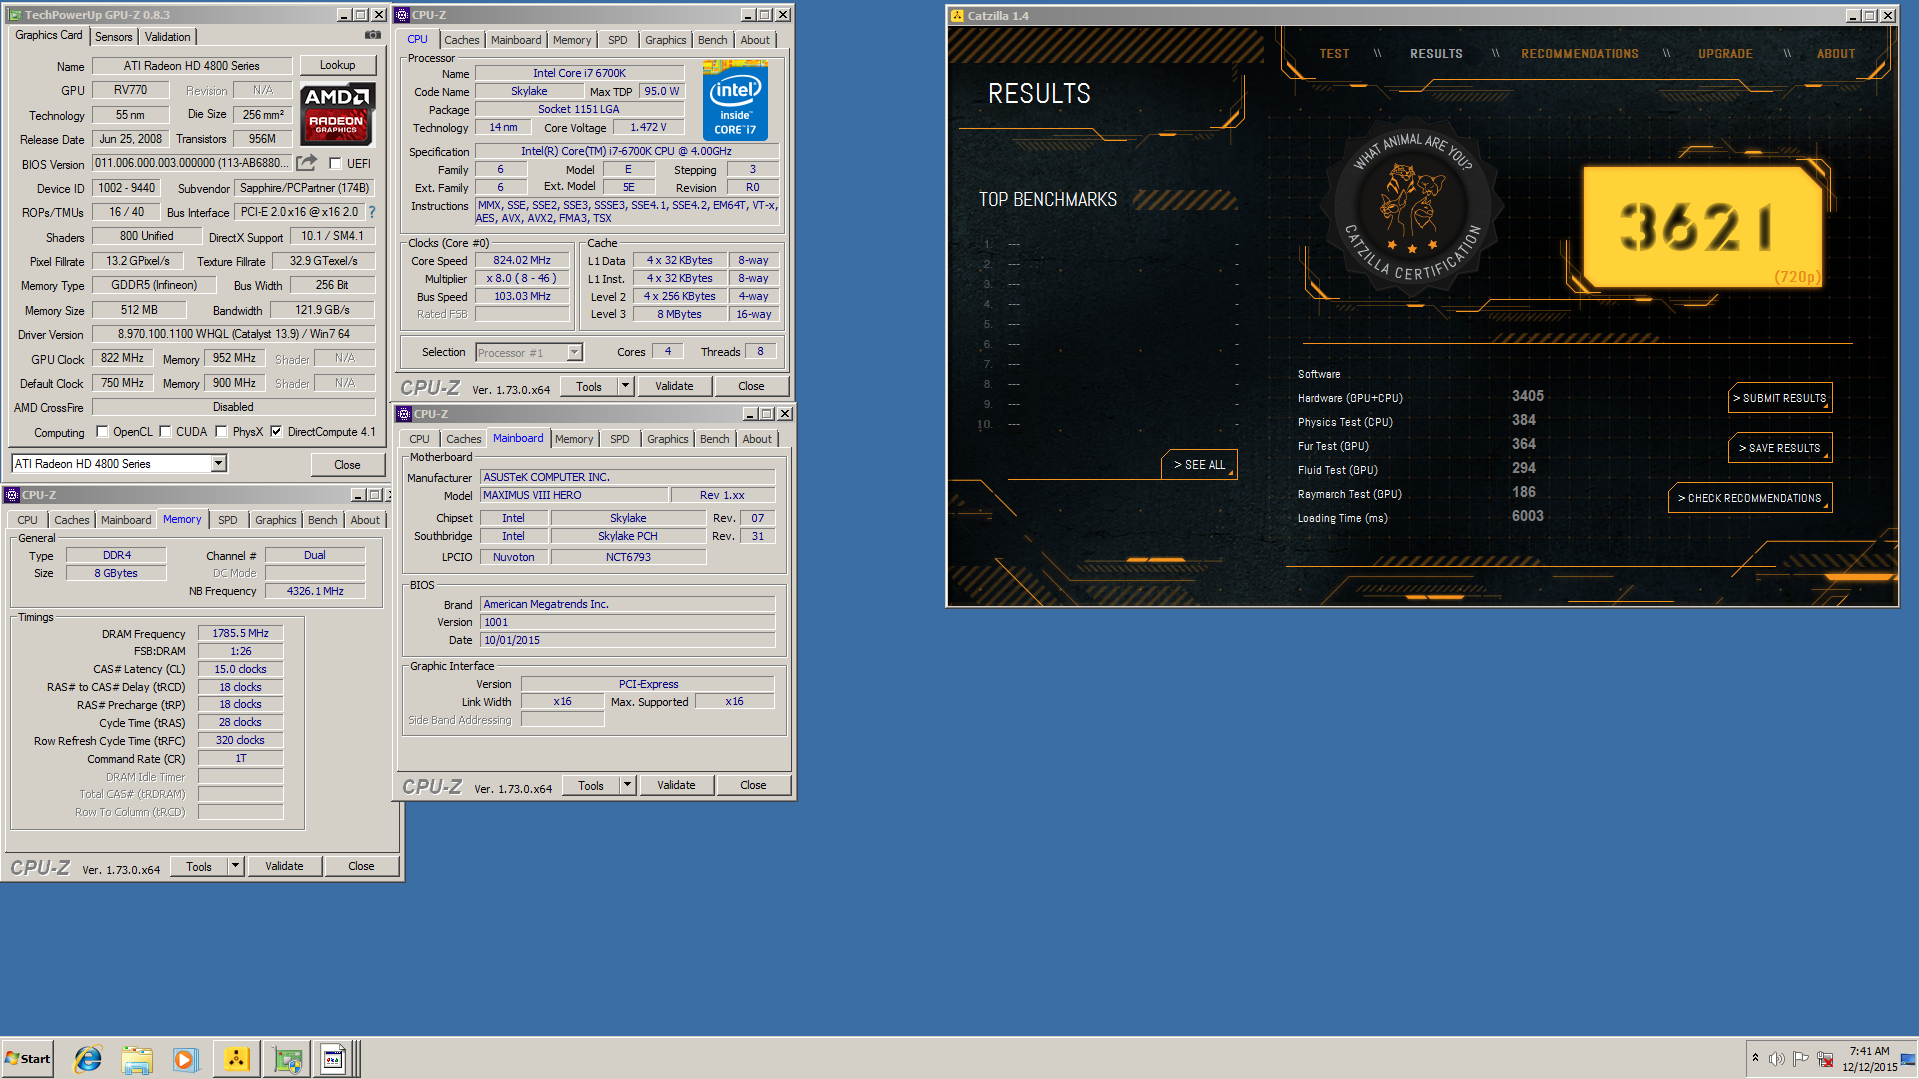Click the volume speaker tray icon
Viewport: 1919px width, 1079px height.
(1776, 1059)
